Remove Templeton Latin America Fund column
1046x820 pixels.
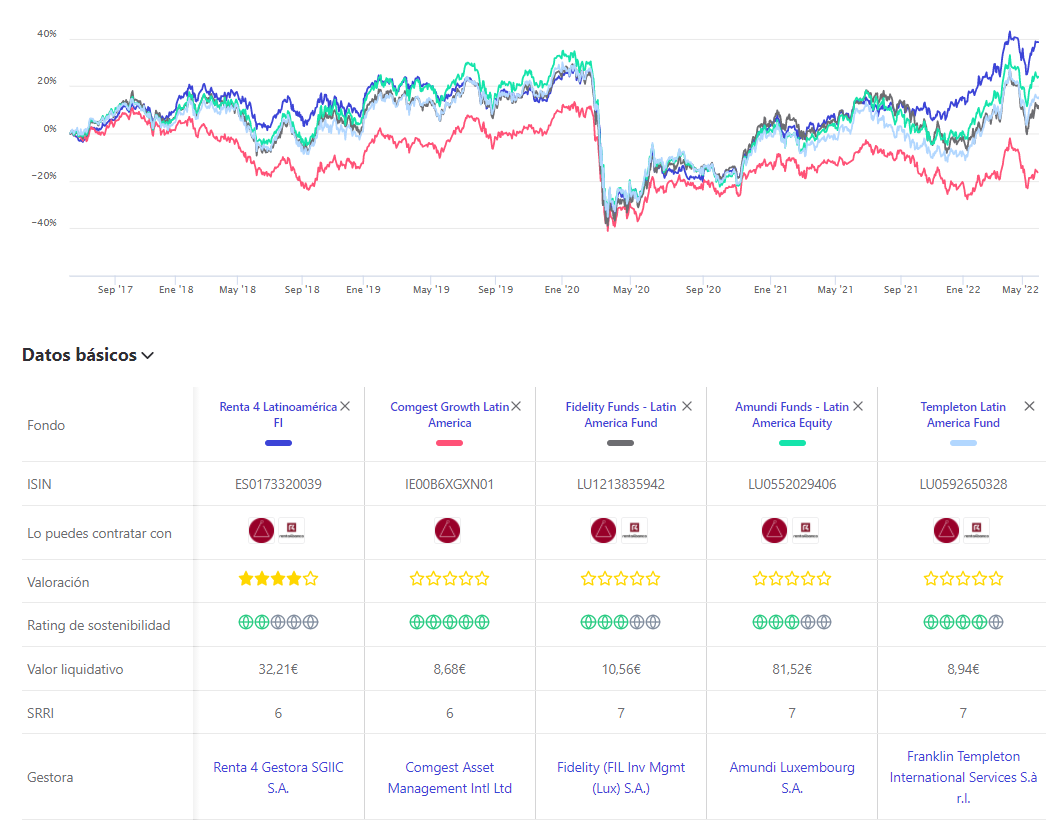click(1029, 406)
